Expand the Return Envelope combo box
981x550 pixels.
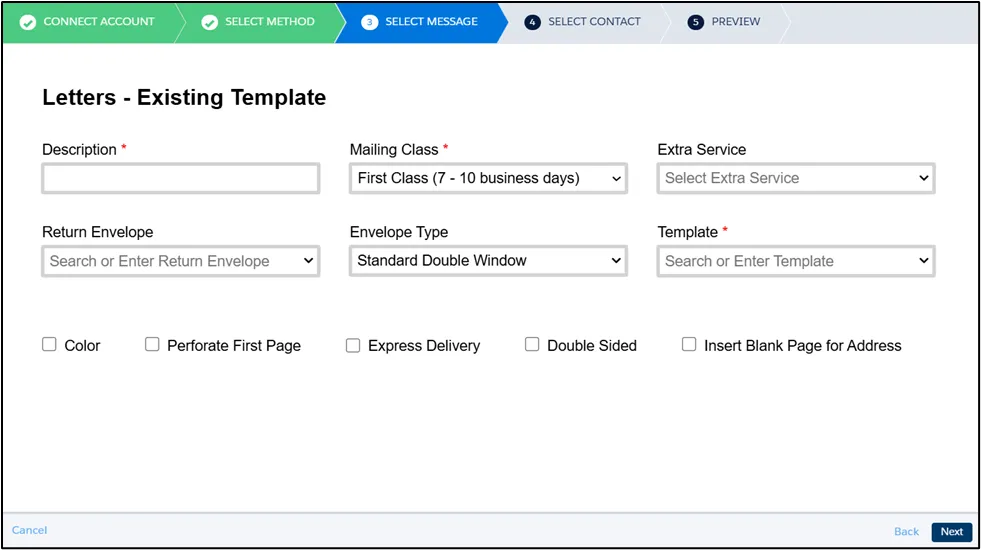tap(181, 261)
